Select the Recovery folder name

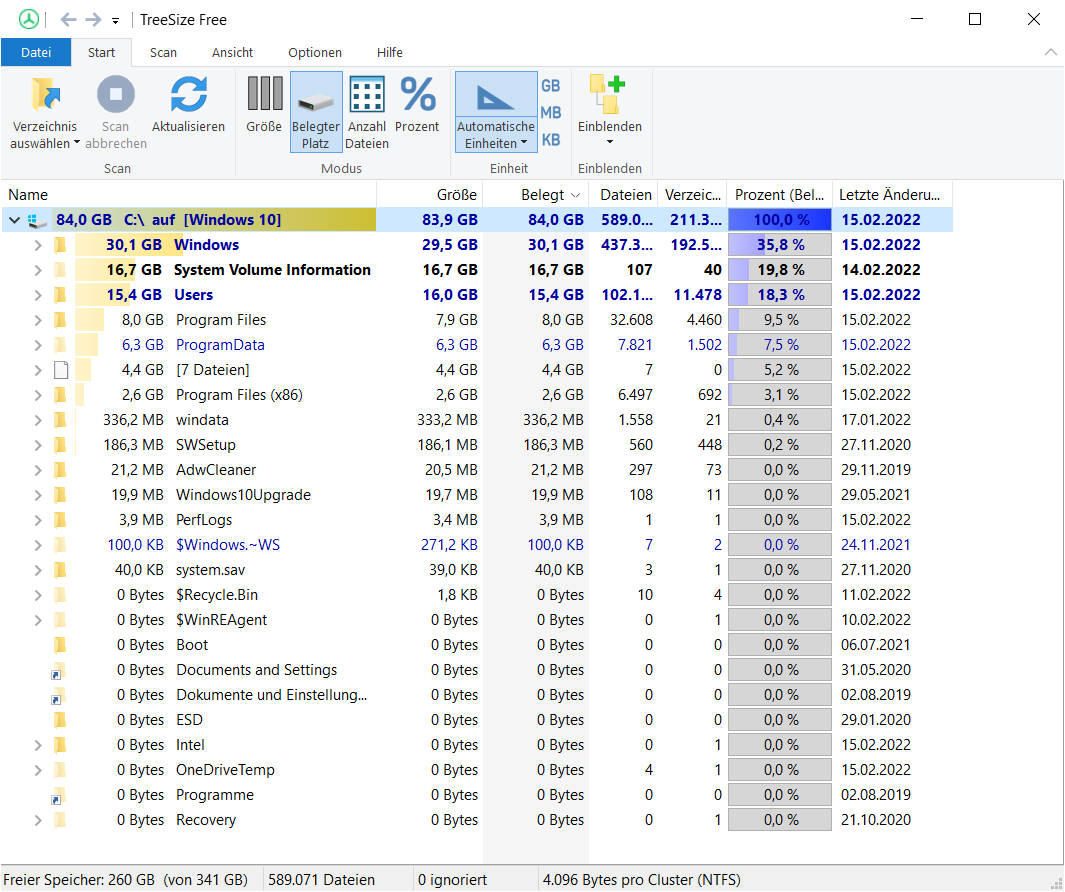(206, 820)
